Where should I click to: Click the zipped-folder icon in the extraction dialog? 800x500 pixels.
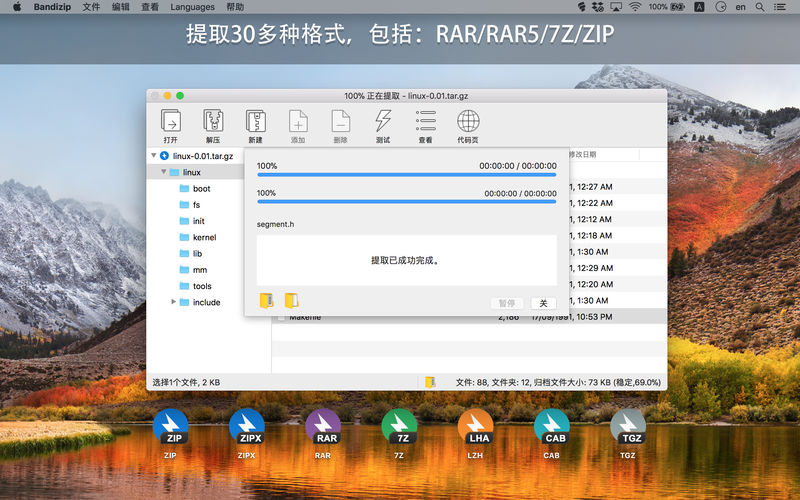(267, 301)
